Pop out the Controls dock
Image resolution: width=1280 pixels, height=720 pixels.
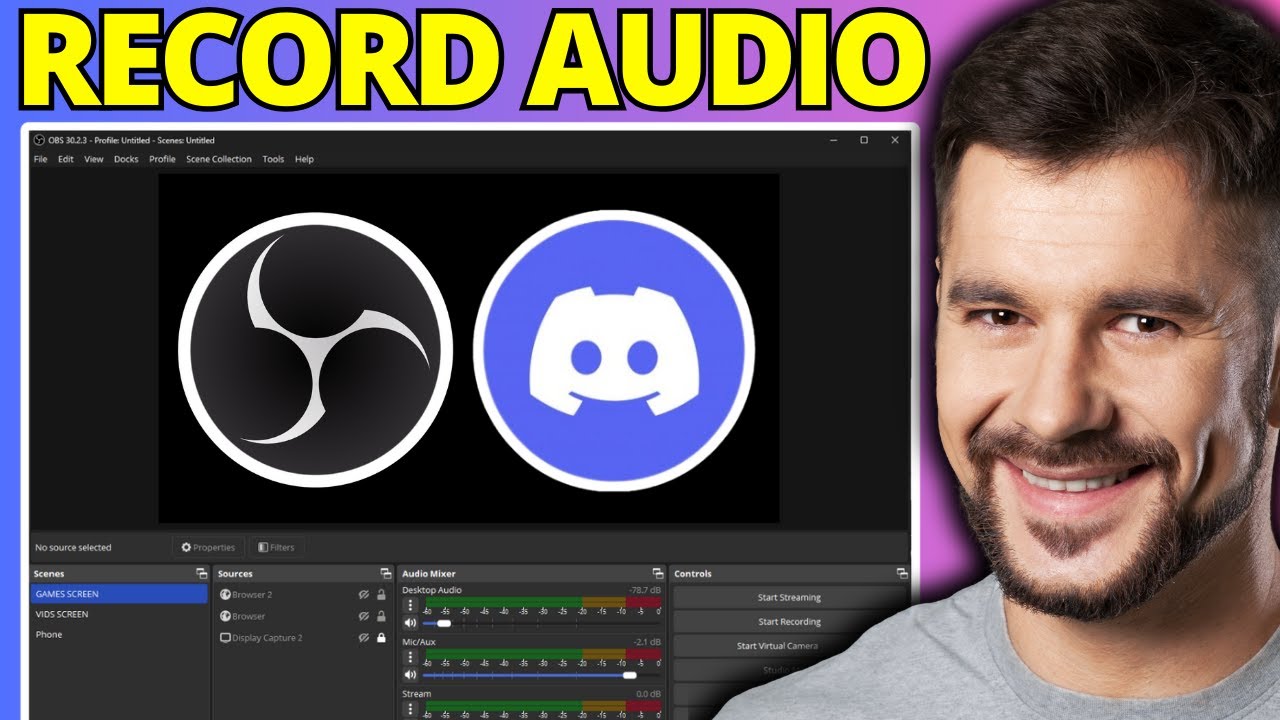[902, 573]
